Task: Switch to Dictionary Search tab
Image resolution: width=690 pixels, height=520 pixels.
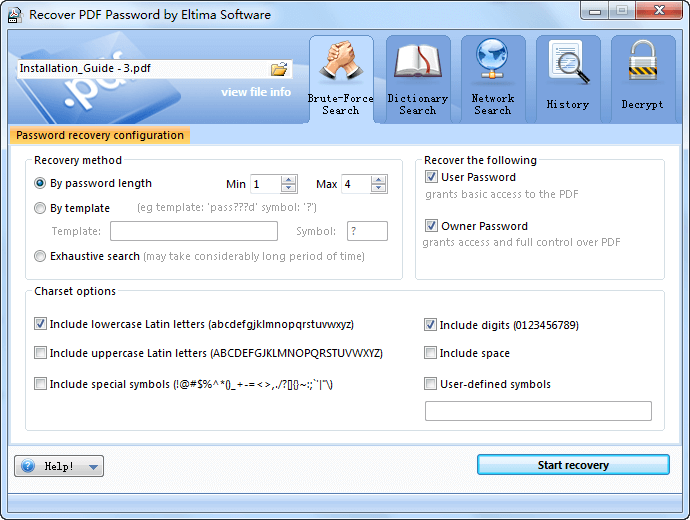Action: [418, 79]
